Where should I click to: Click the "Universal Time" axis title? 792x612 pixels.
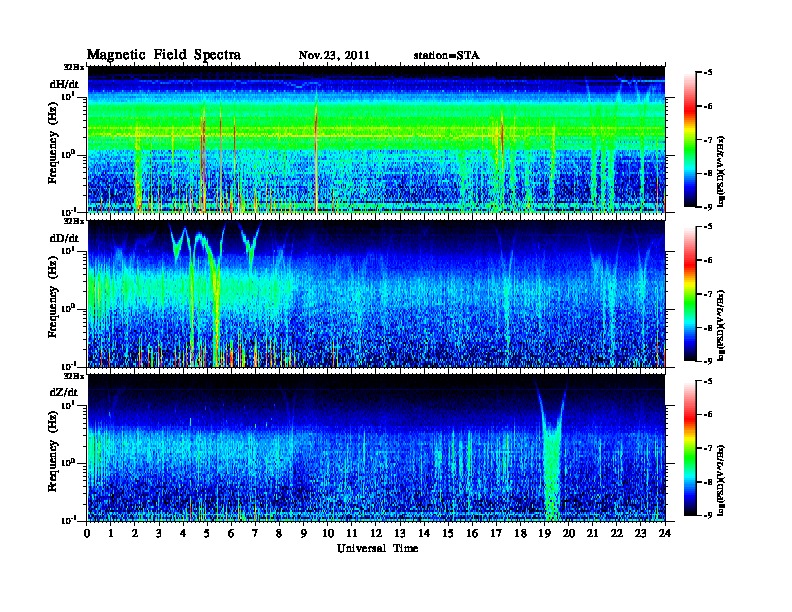coord(377,548)
